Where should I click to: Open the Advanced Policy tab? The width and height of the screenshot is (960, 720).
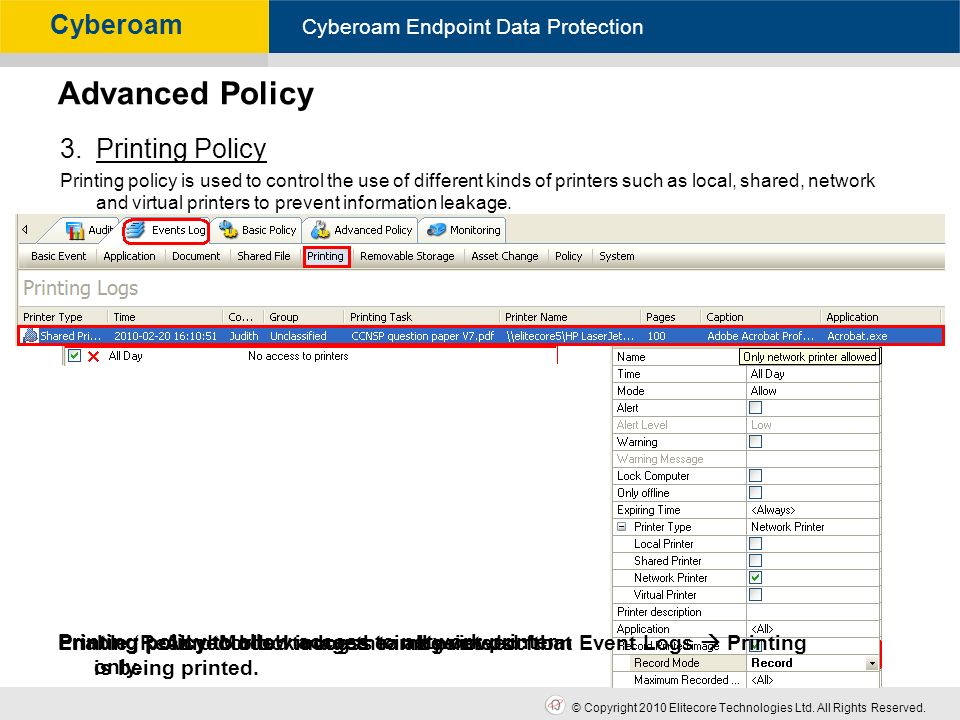point(362,230)
